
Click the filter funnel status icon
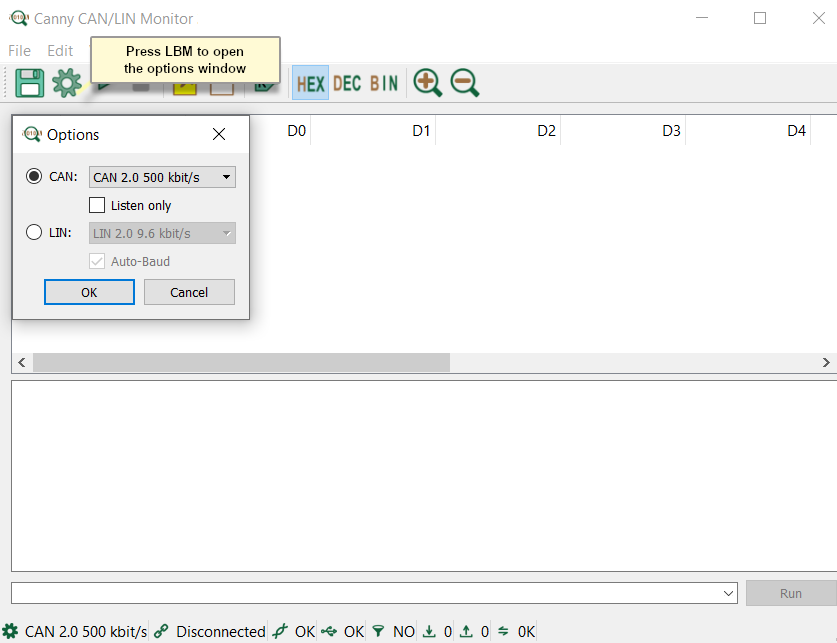coord(378,631)
